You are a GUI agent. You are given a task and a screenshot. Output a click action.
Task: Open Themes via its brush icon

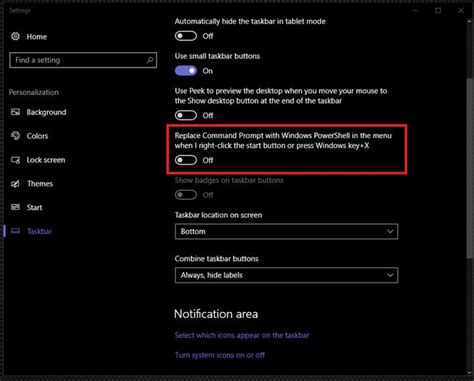(15, 184)
